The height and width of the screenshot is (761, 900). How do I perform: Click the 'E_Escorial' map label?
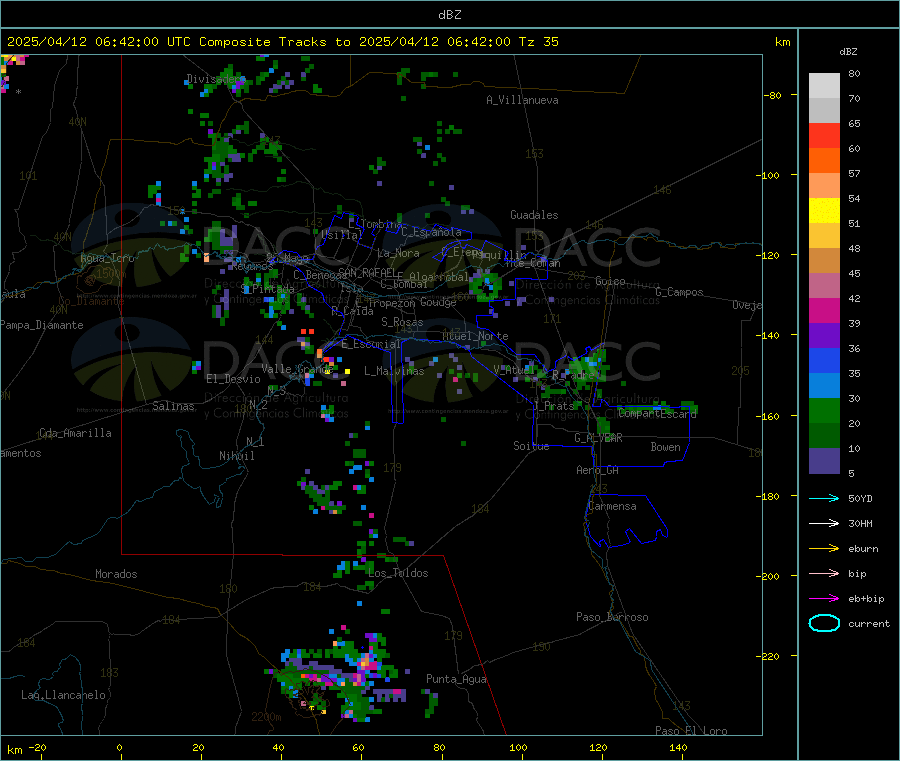coord(371,344)
